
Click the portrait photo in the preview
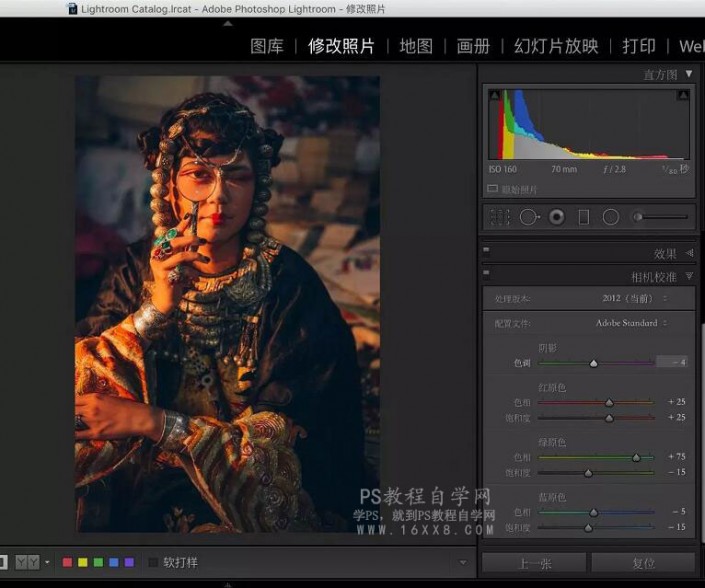click(227, 304)
